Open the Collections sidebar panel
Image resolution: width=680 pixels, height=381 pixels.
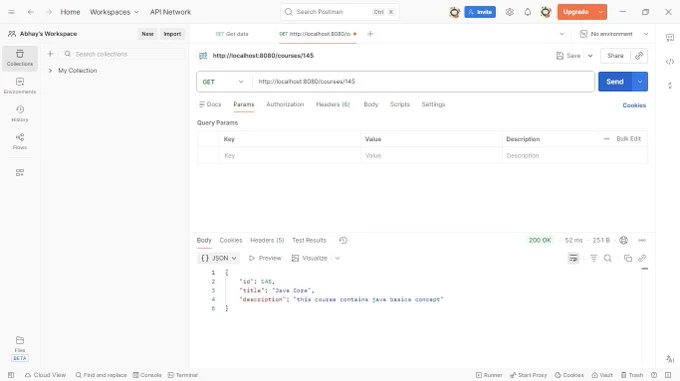tap(20, 58)
